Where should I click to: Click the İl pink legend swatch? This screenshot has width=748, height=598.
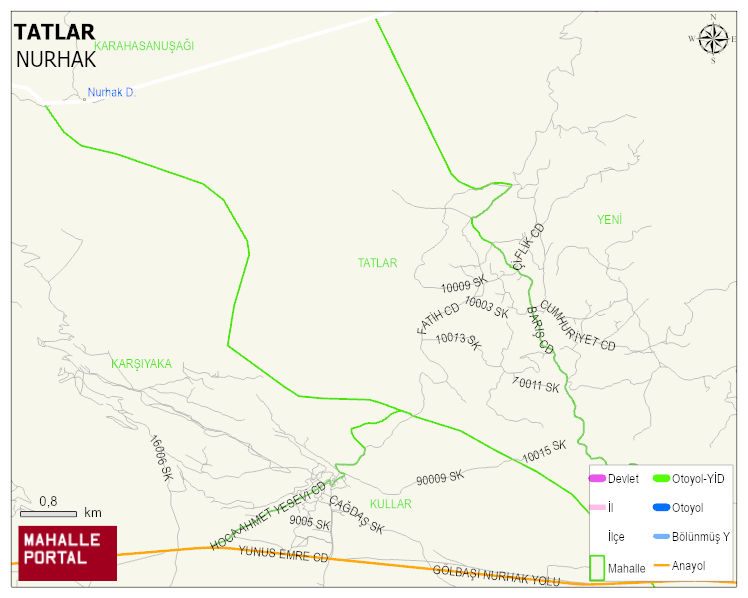[597, 507]
